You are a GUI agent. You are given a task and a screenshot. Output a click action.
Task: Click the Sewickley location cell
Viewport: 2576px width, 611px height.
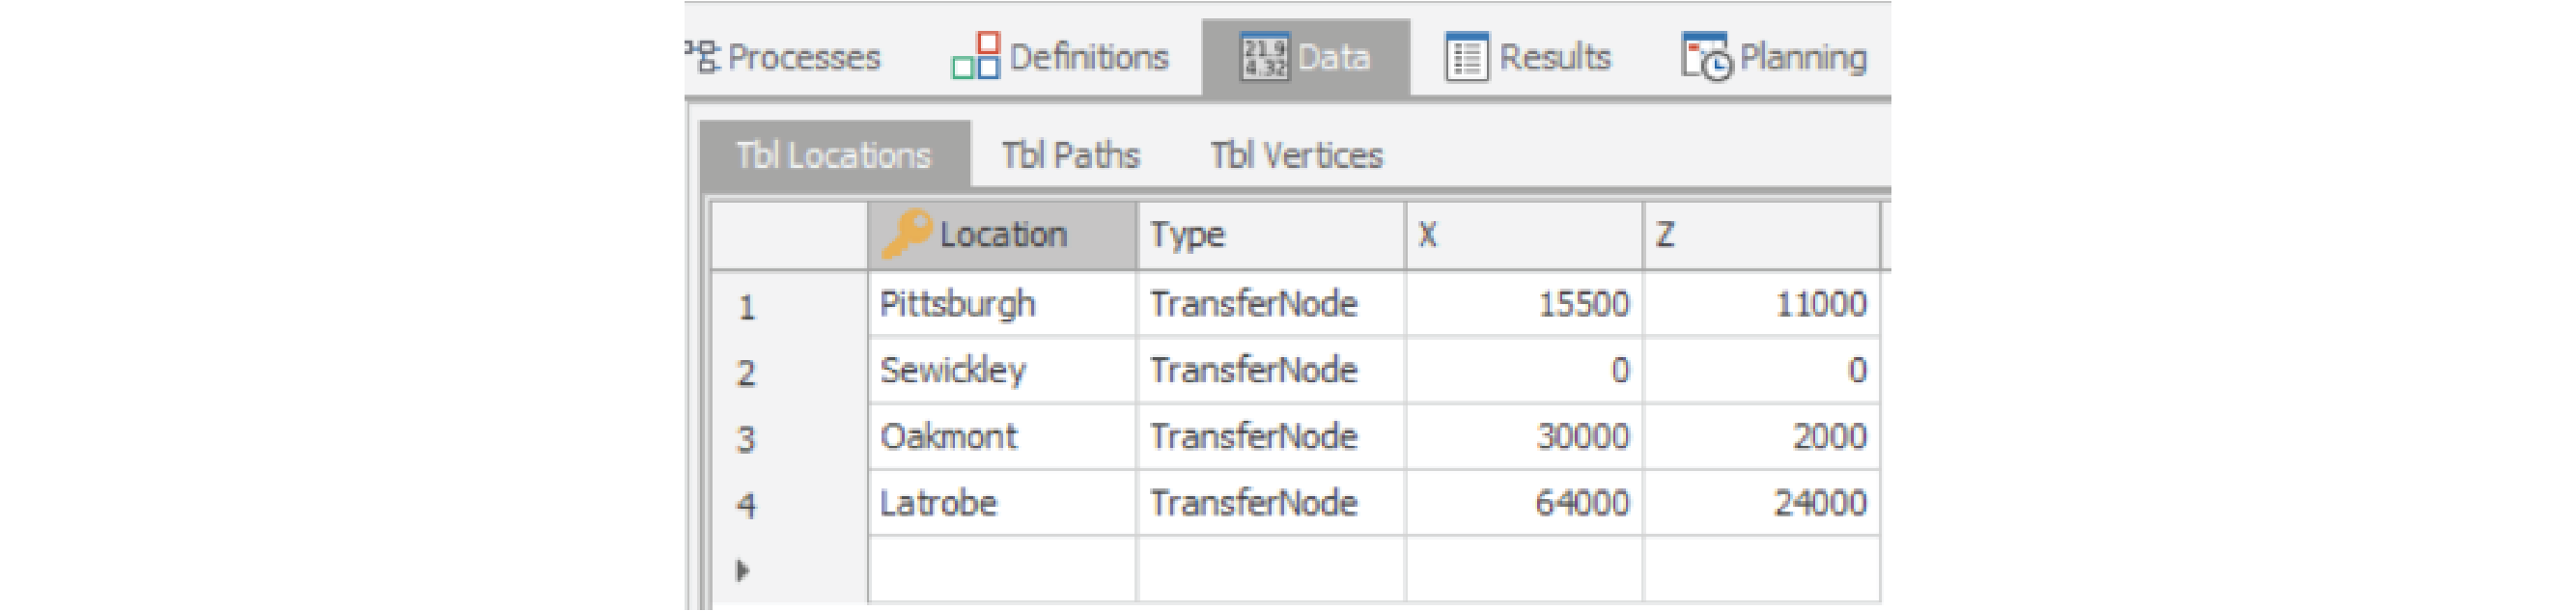(1001, 371)
